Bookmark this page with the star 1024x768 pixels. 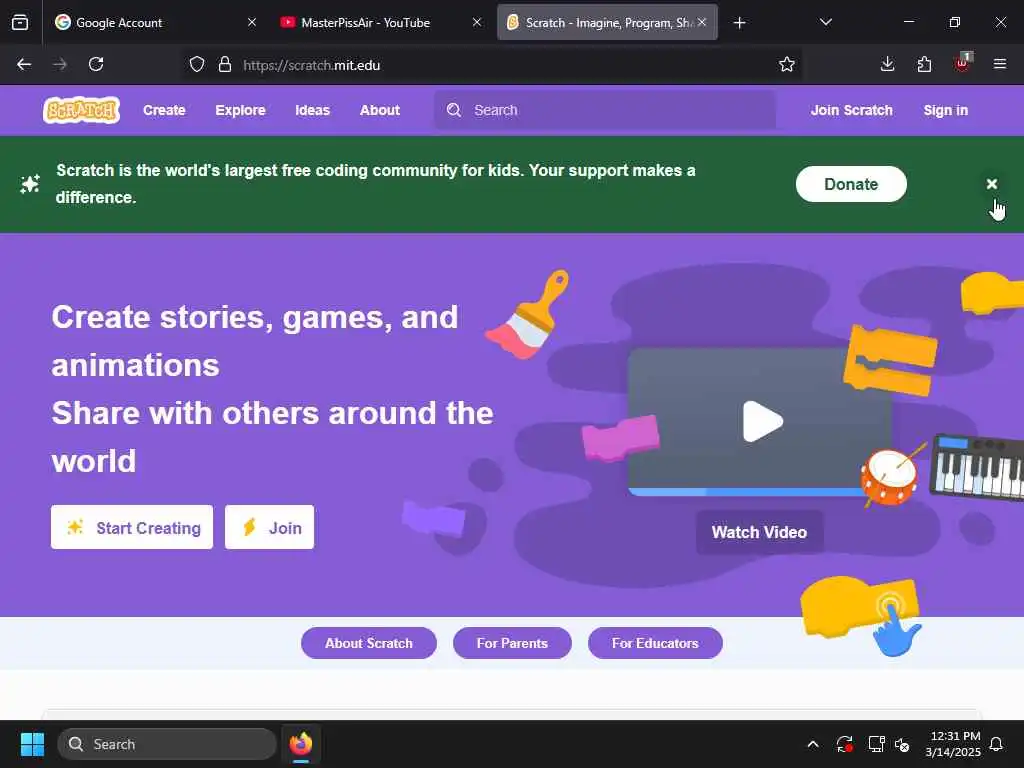786,64
